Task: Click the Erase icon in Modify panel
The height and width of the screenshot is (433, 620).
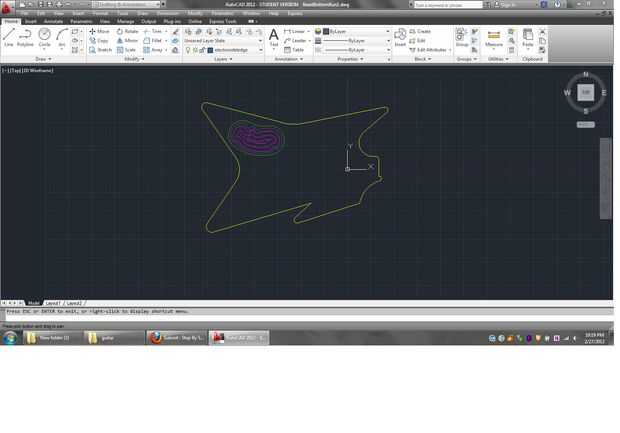Action: [176, 31]
